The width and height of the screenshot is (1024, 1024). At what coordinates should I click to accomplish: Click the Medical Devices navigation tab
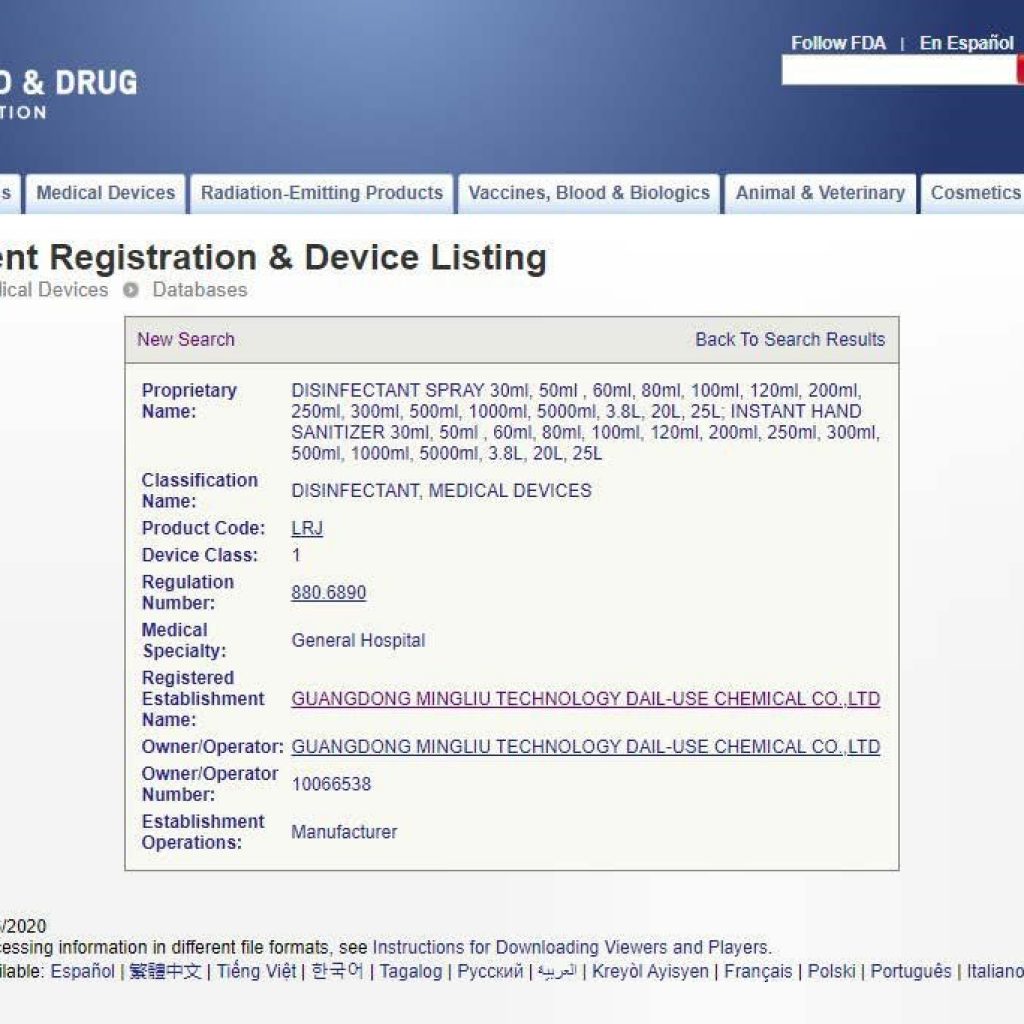pos(105,193)
